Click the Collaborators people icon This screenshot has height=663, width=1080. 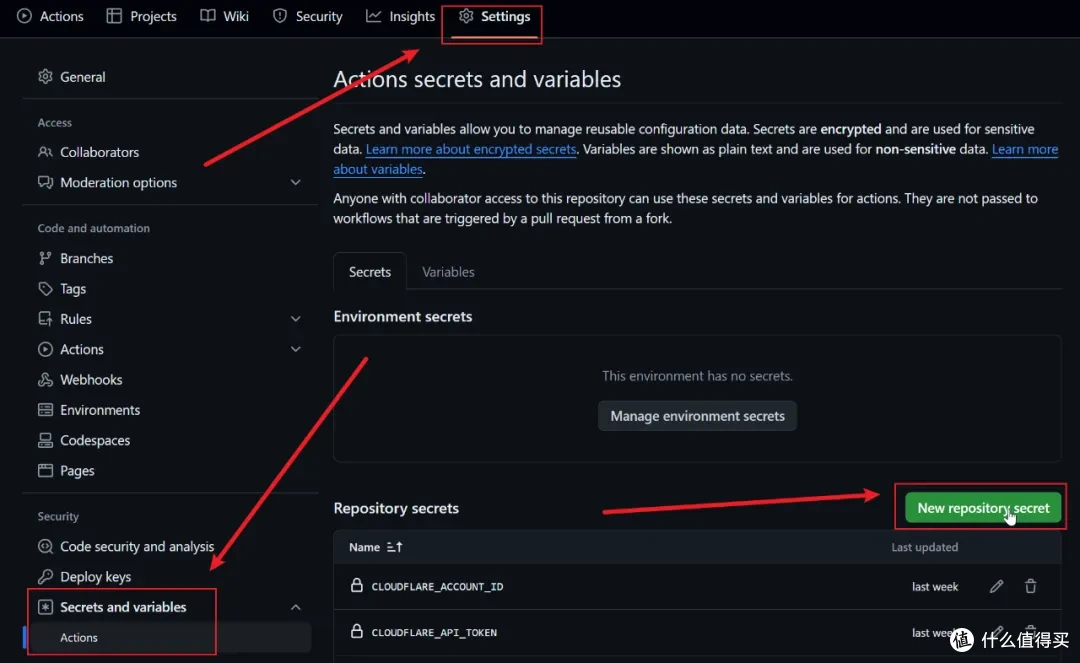tap(45, 151)
